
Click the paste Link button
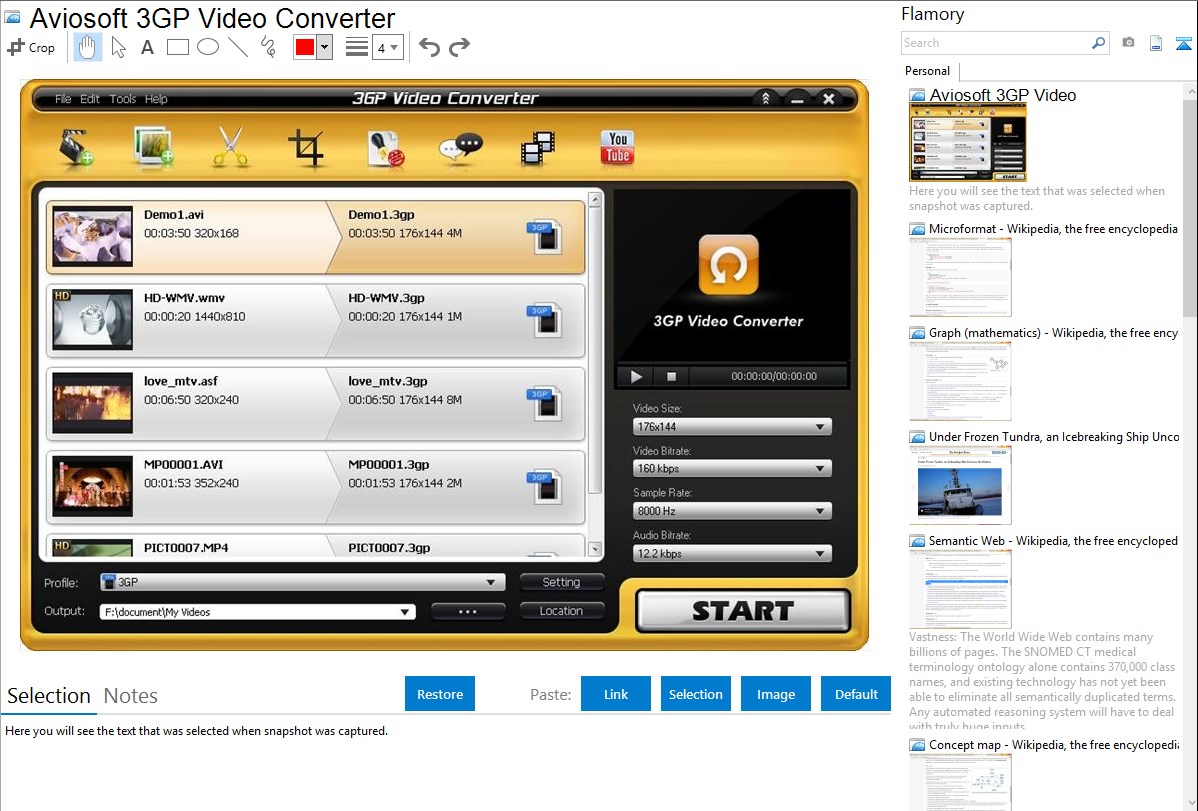tap(616, 693)
